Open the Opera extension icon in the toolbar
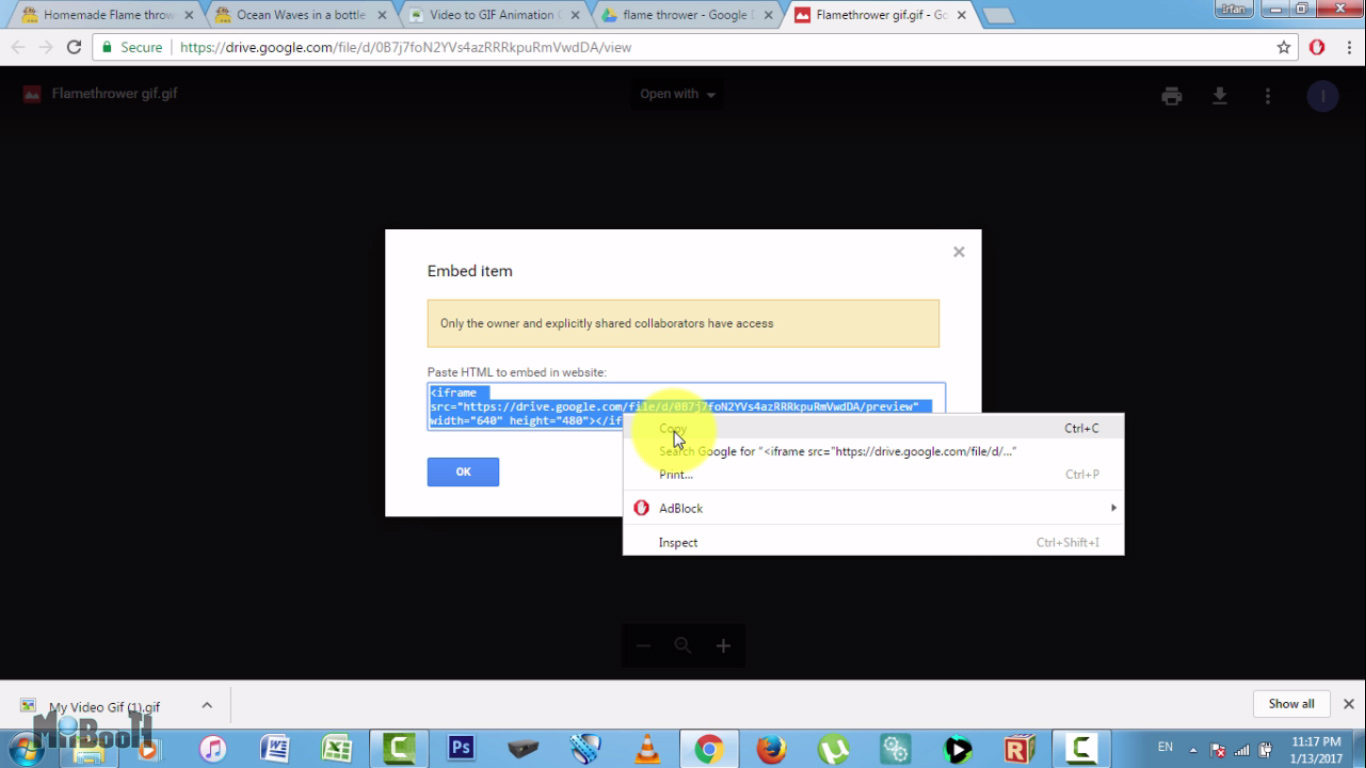 1317,47
